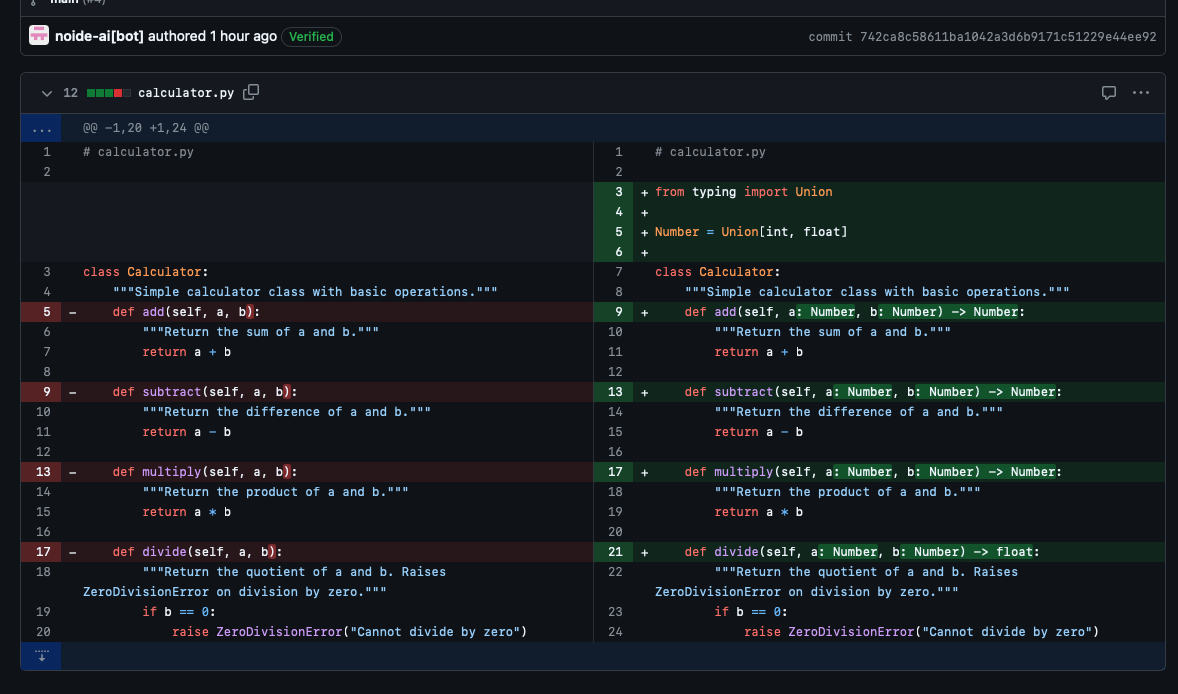Open the calculator.py file name link
Screen dimensions: 1178x694
click(186, 93)
